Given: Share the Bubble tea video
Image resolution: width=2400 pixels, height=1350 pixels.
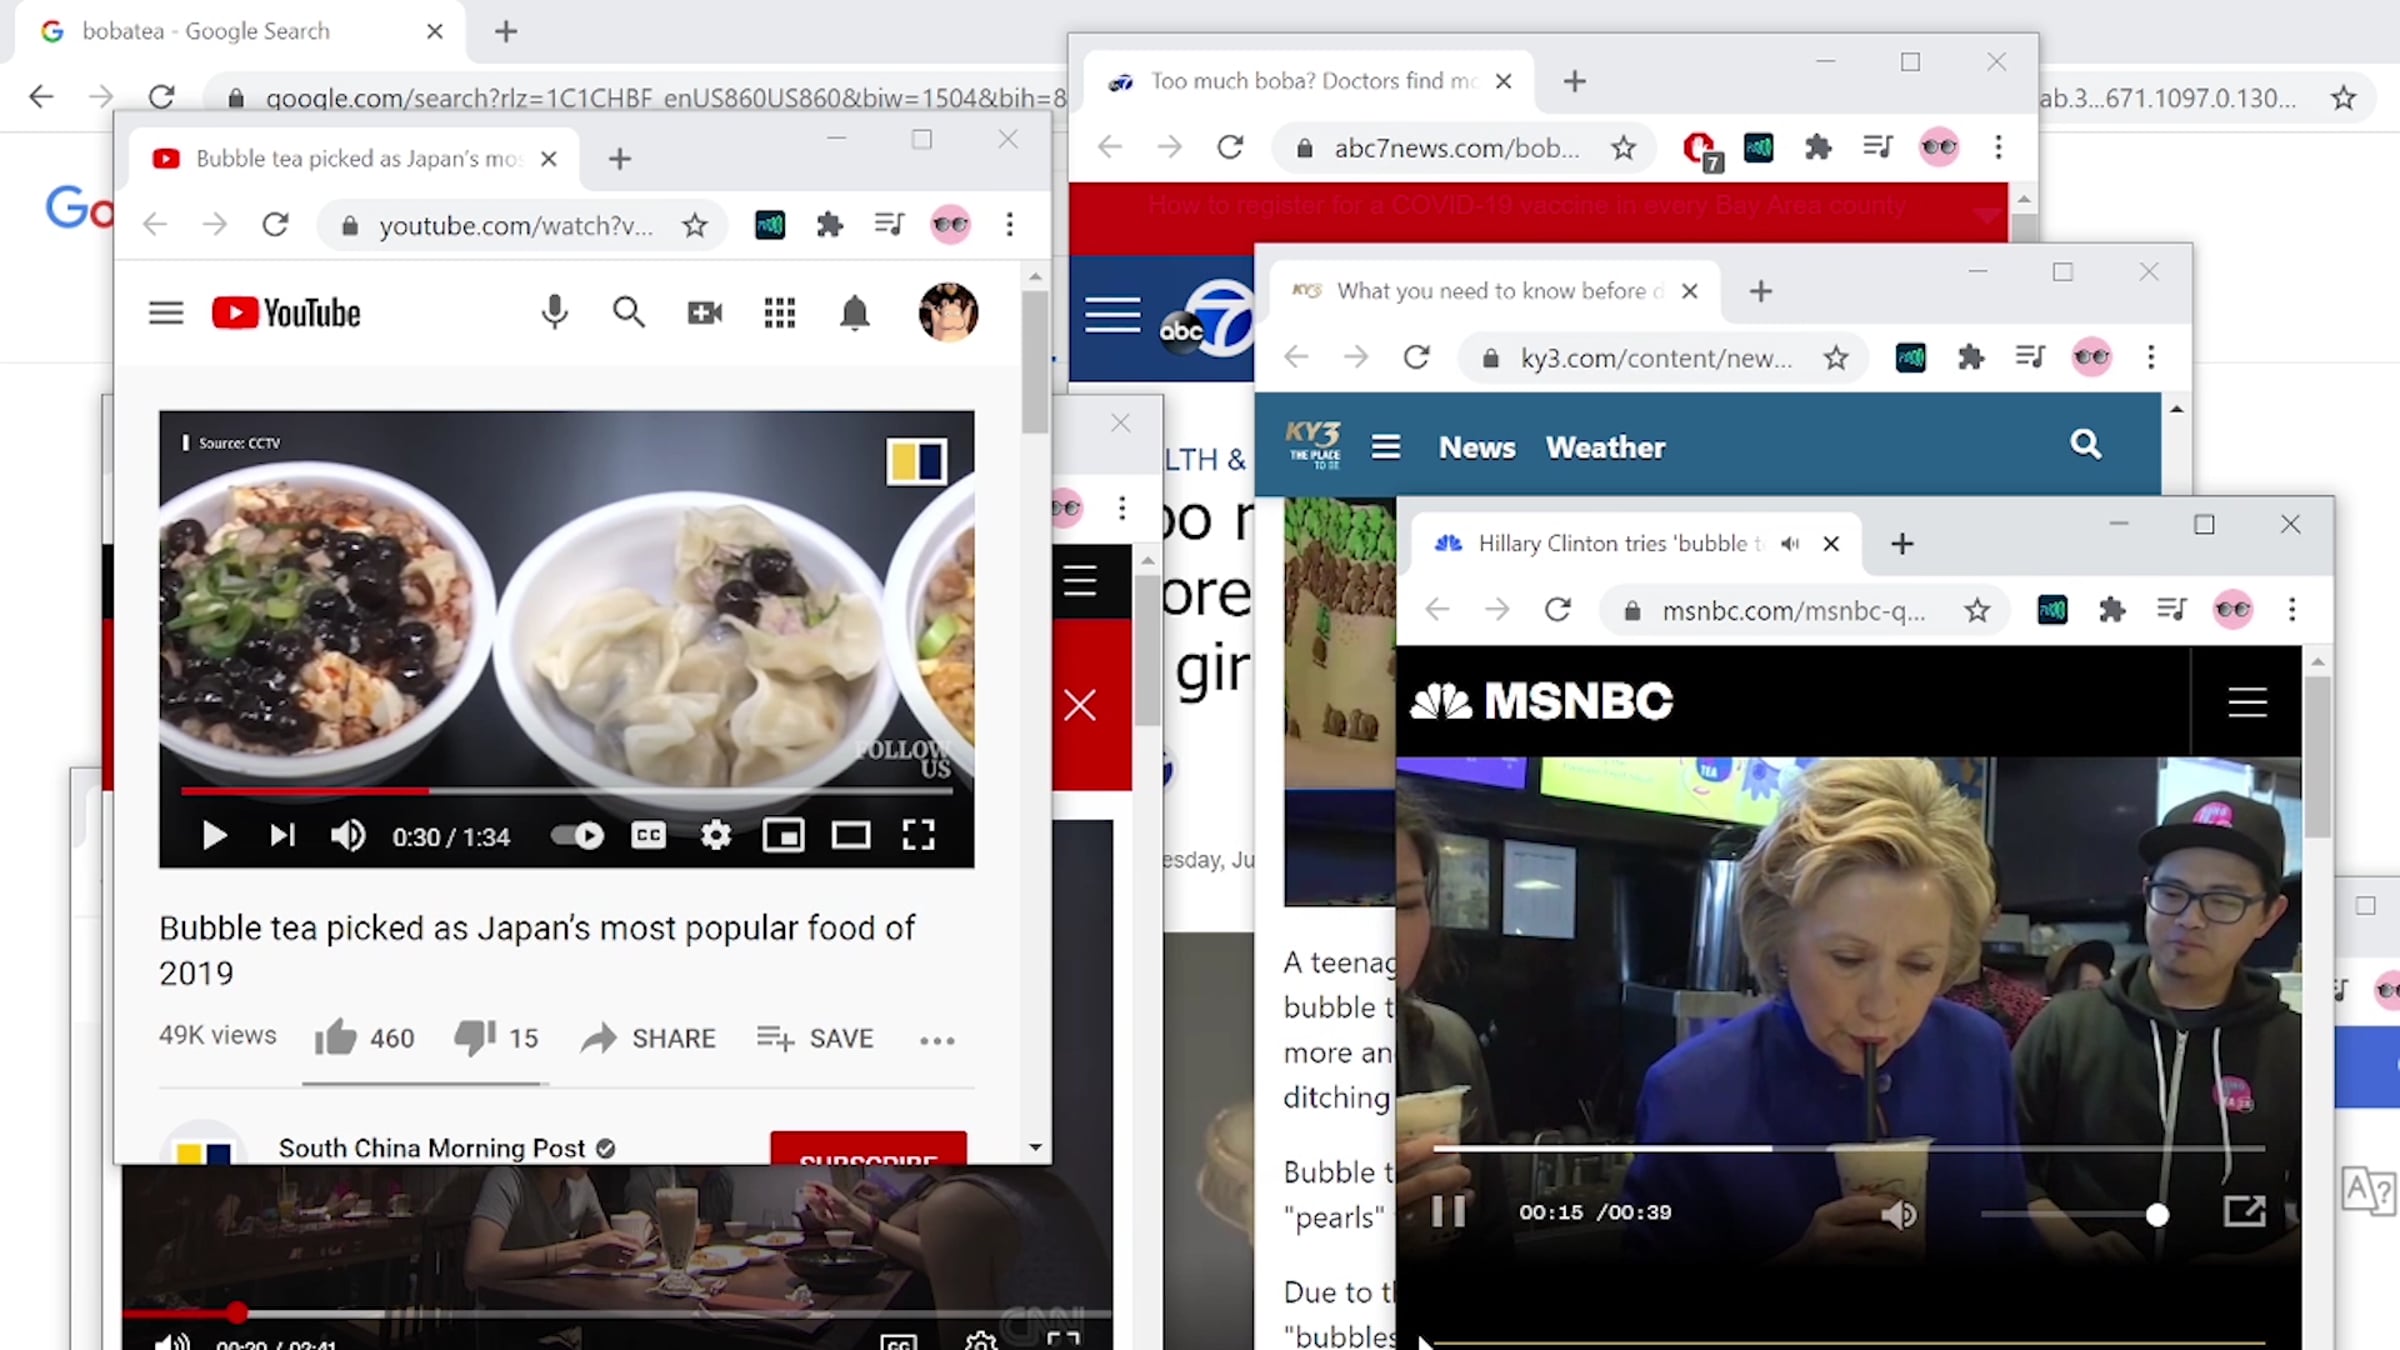Looking at the screenshot, I should pos(648,1038).
